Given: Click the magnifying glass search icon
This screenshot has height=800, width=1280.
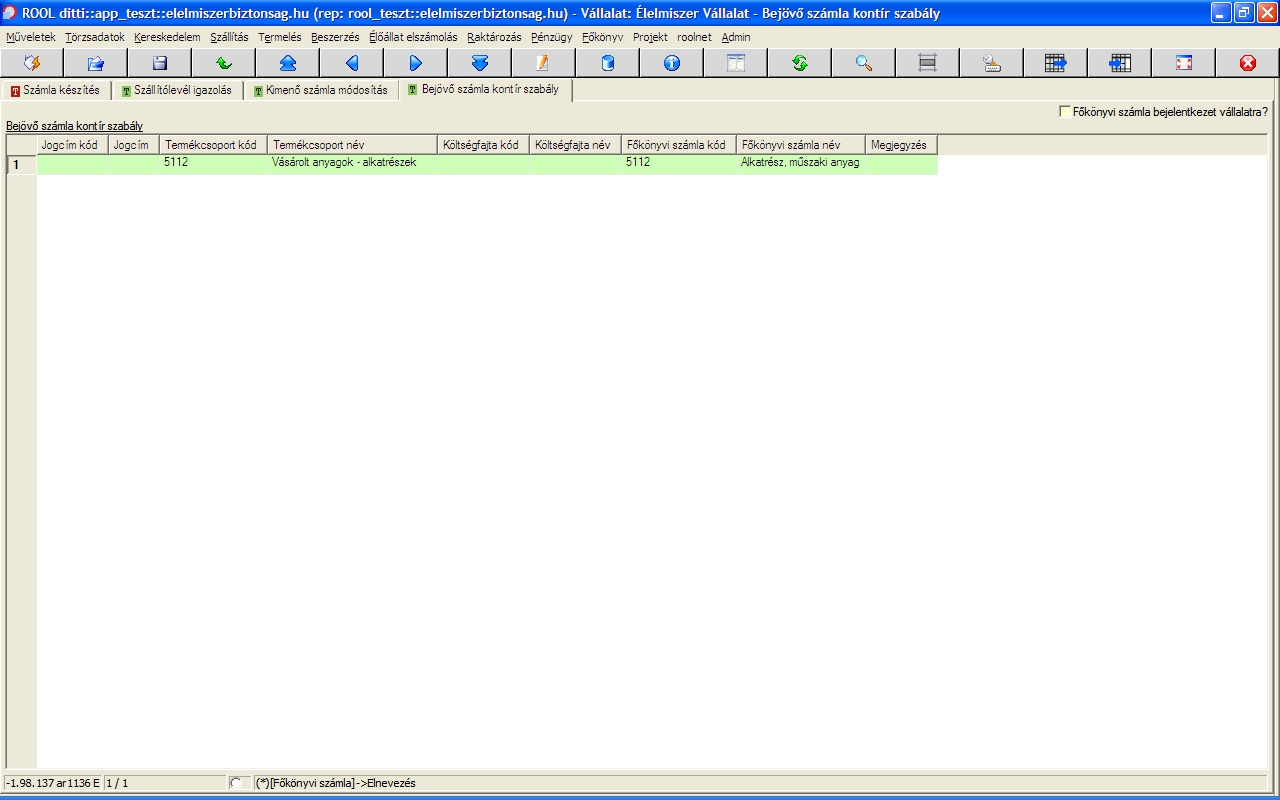Looking at the screenshot, I should [863, 63].
